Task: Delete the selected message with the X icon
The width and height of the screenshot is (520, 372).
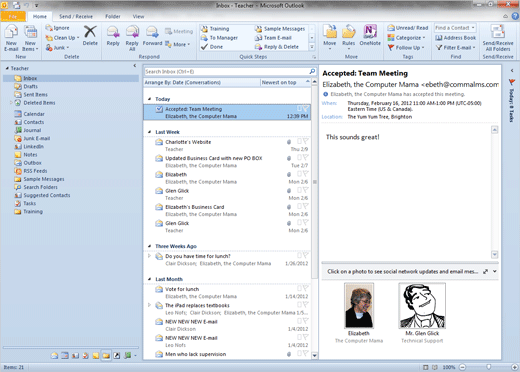Action: tap(90, 36)
